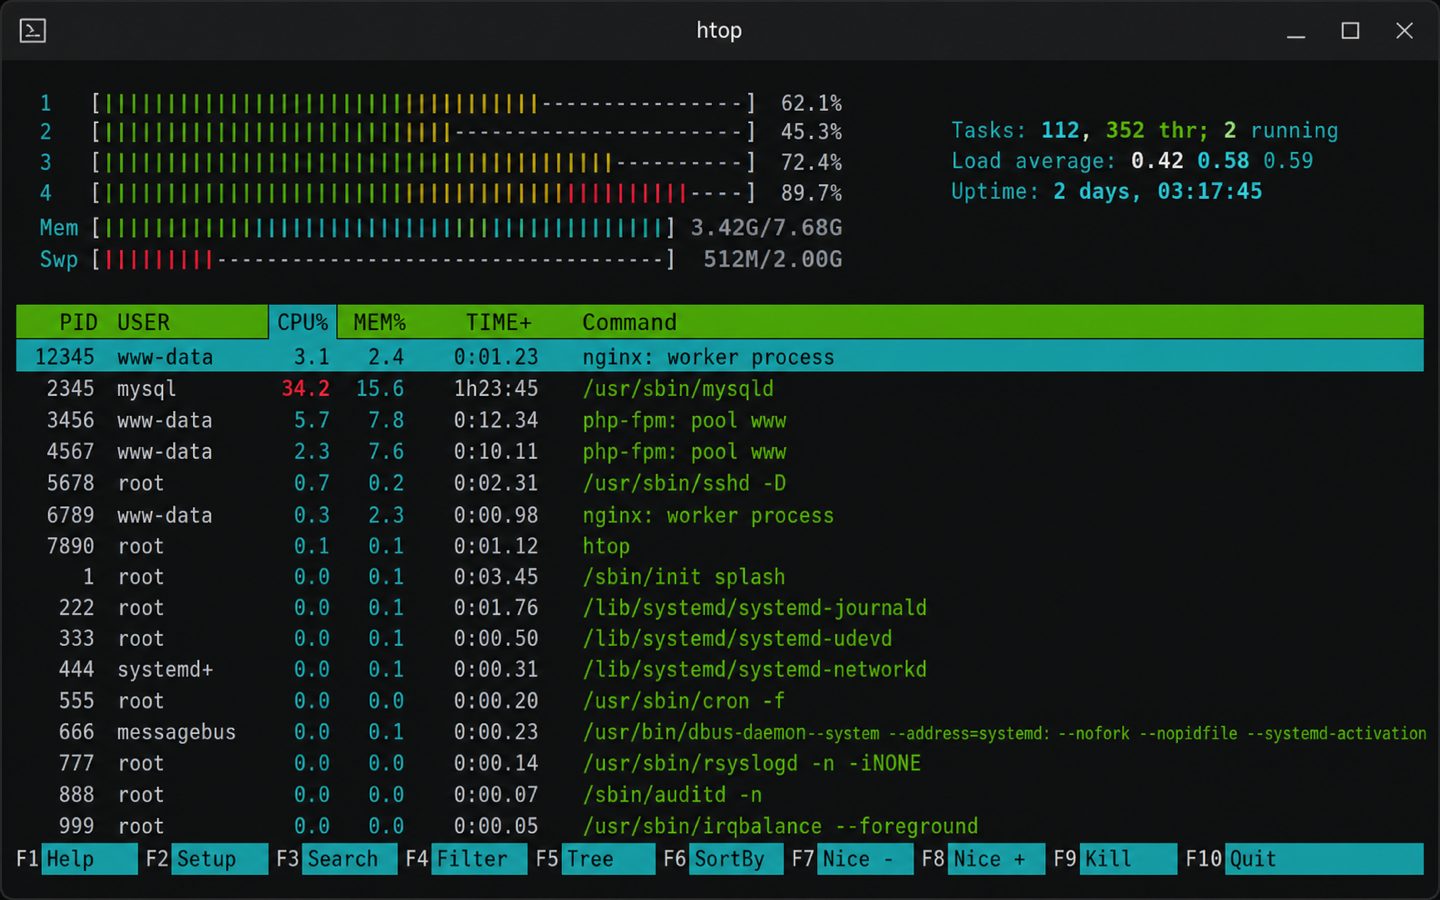The width and height of the screenshot is (1440, 900).
Task: Click the F7 Nice - button
Action: point(852,859)
